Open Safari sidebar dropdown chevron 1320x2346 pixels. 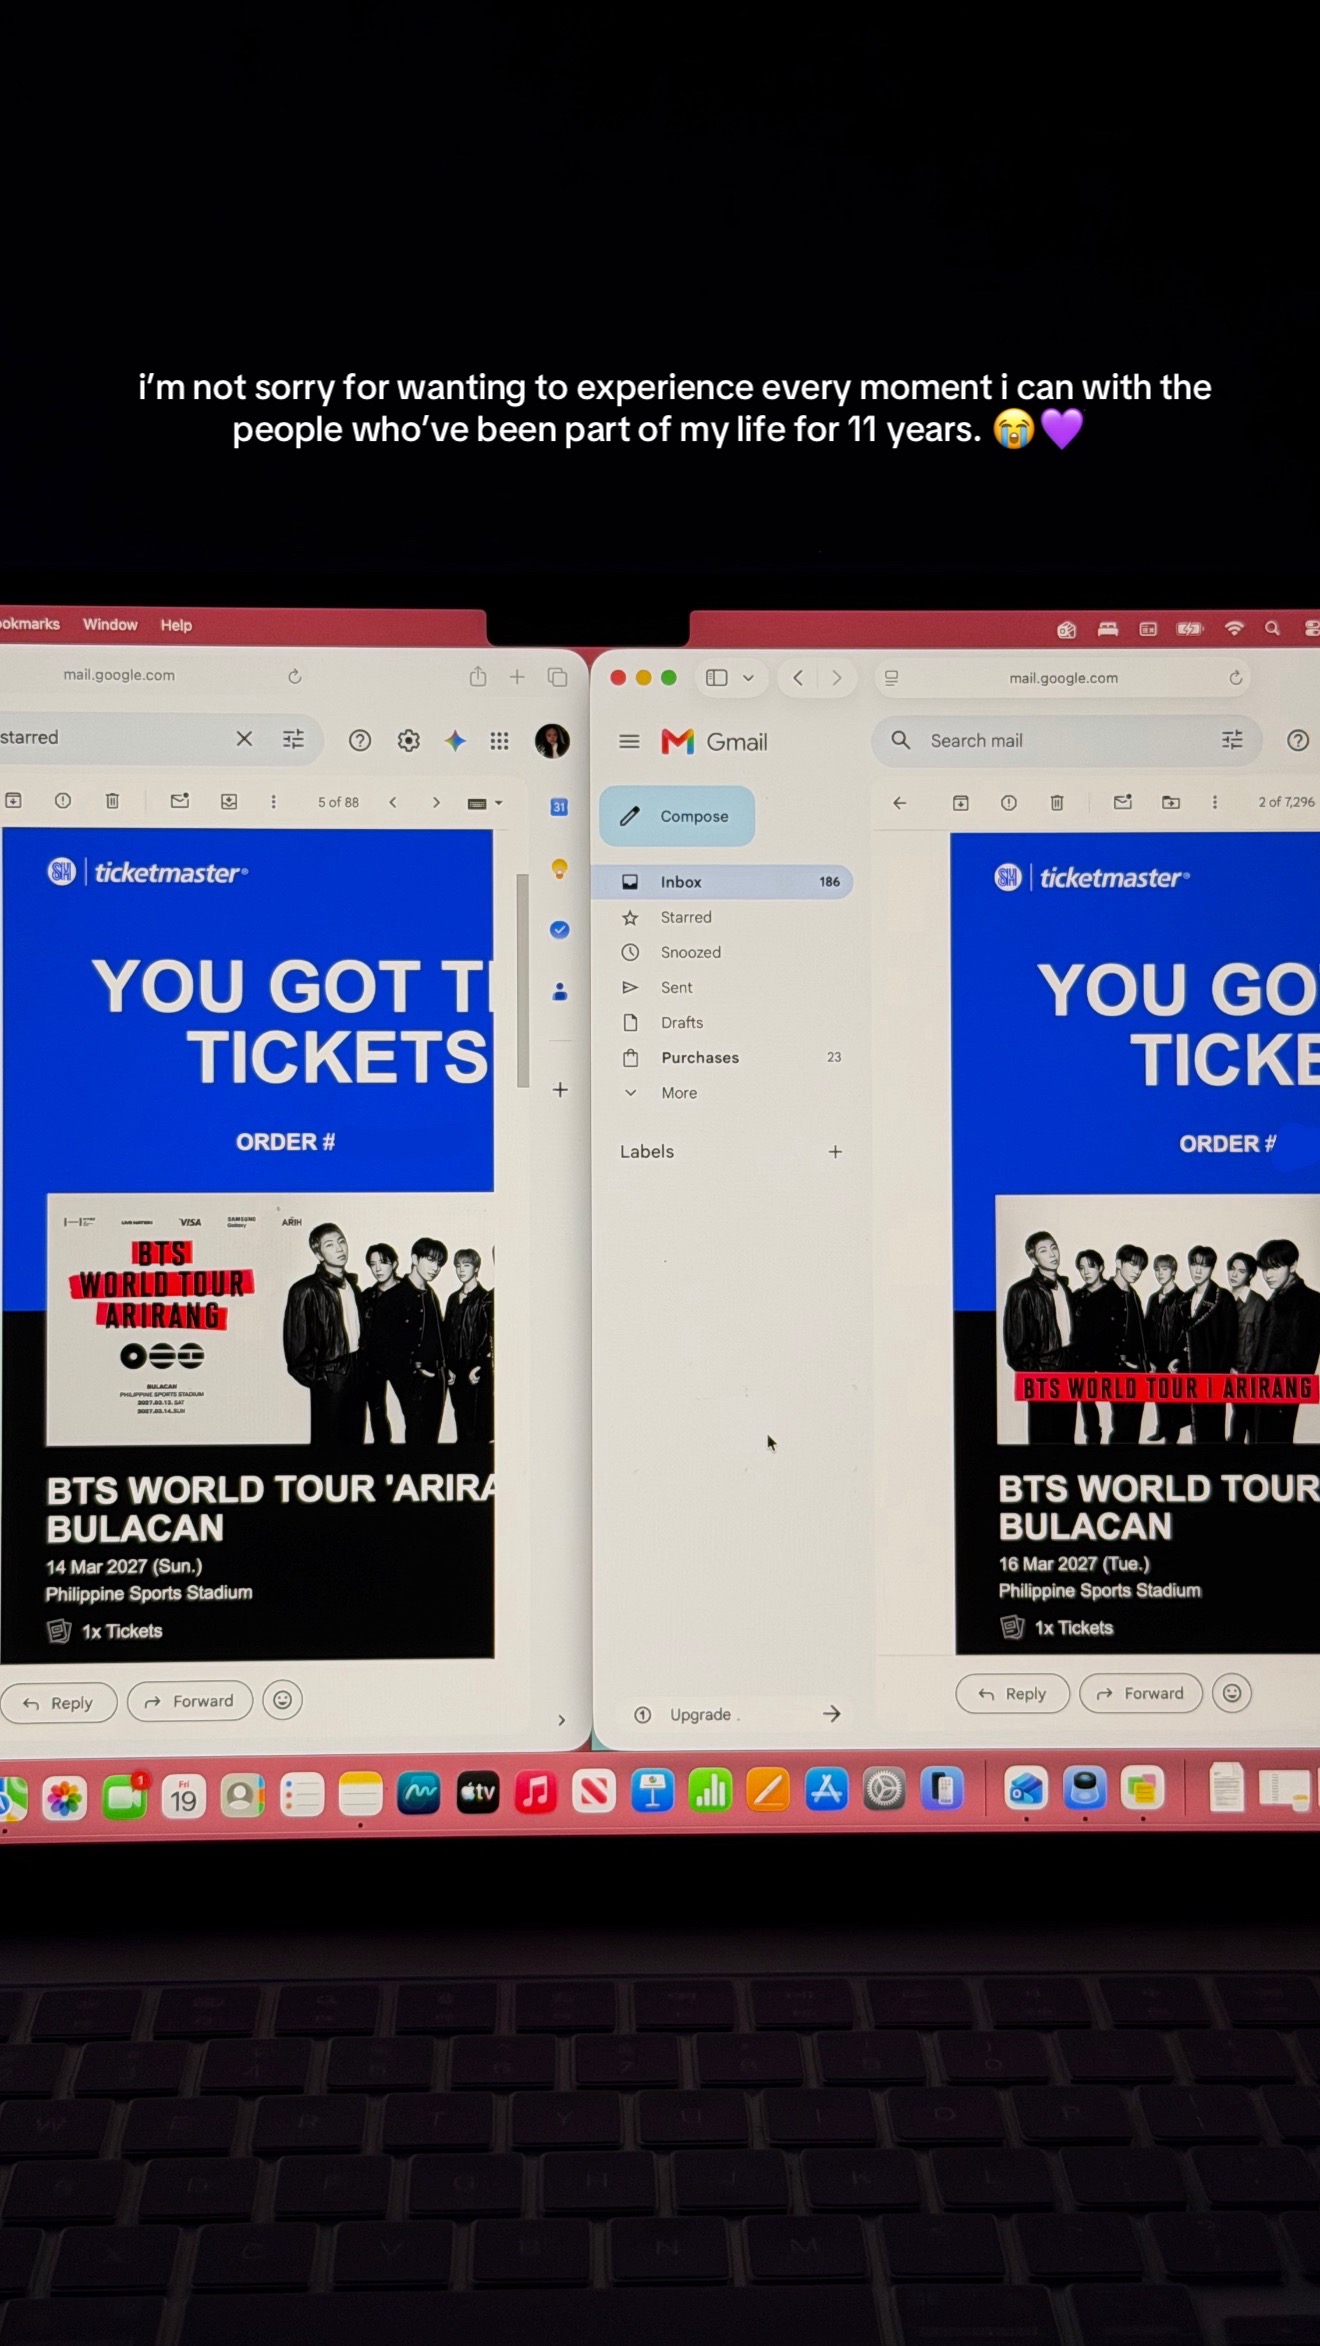pyautogui.click(x=748, y=678)
